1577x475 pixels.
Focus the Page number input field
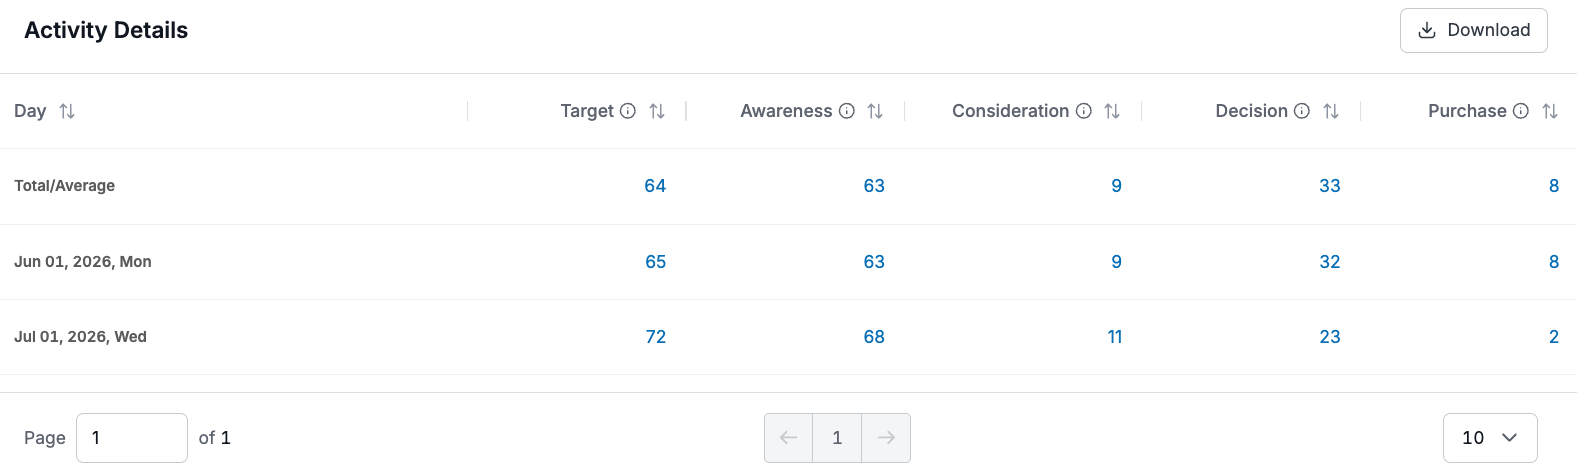tap(132, 438)
